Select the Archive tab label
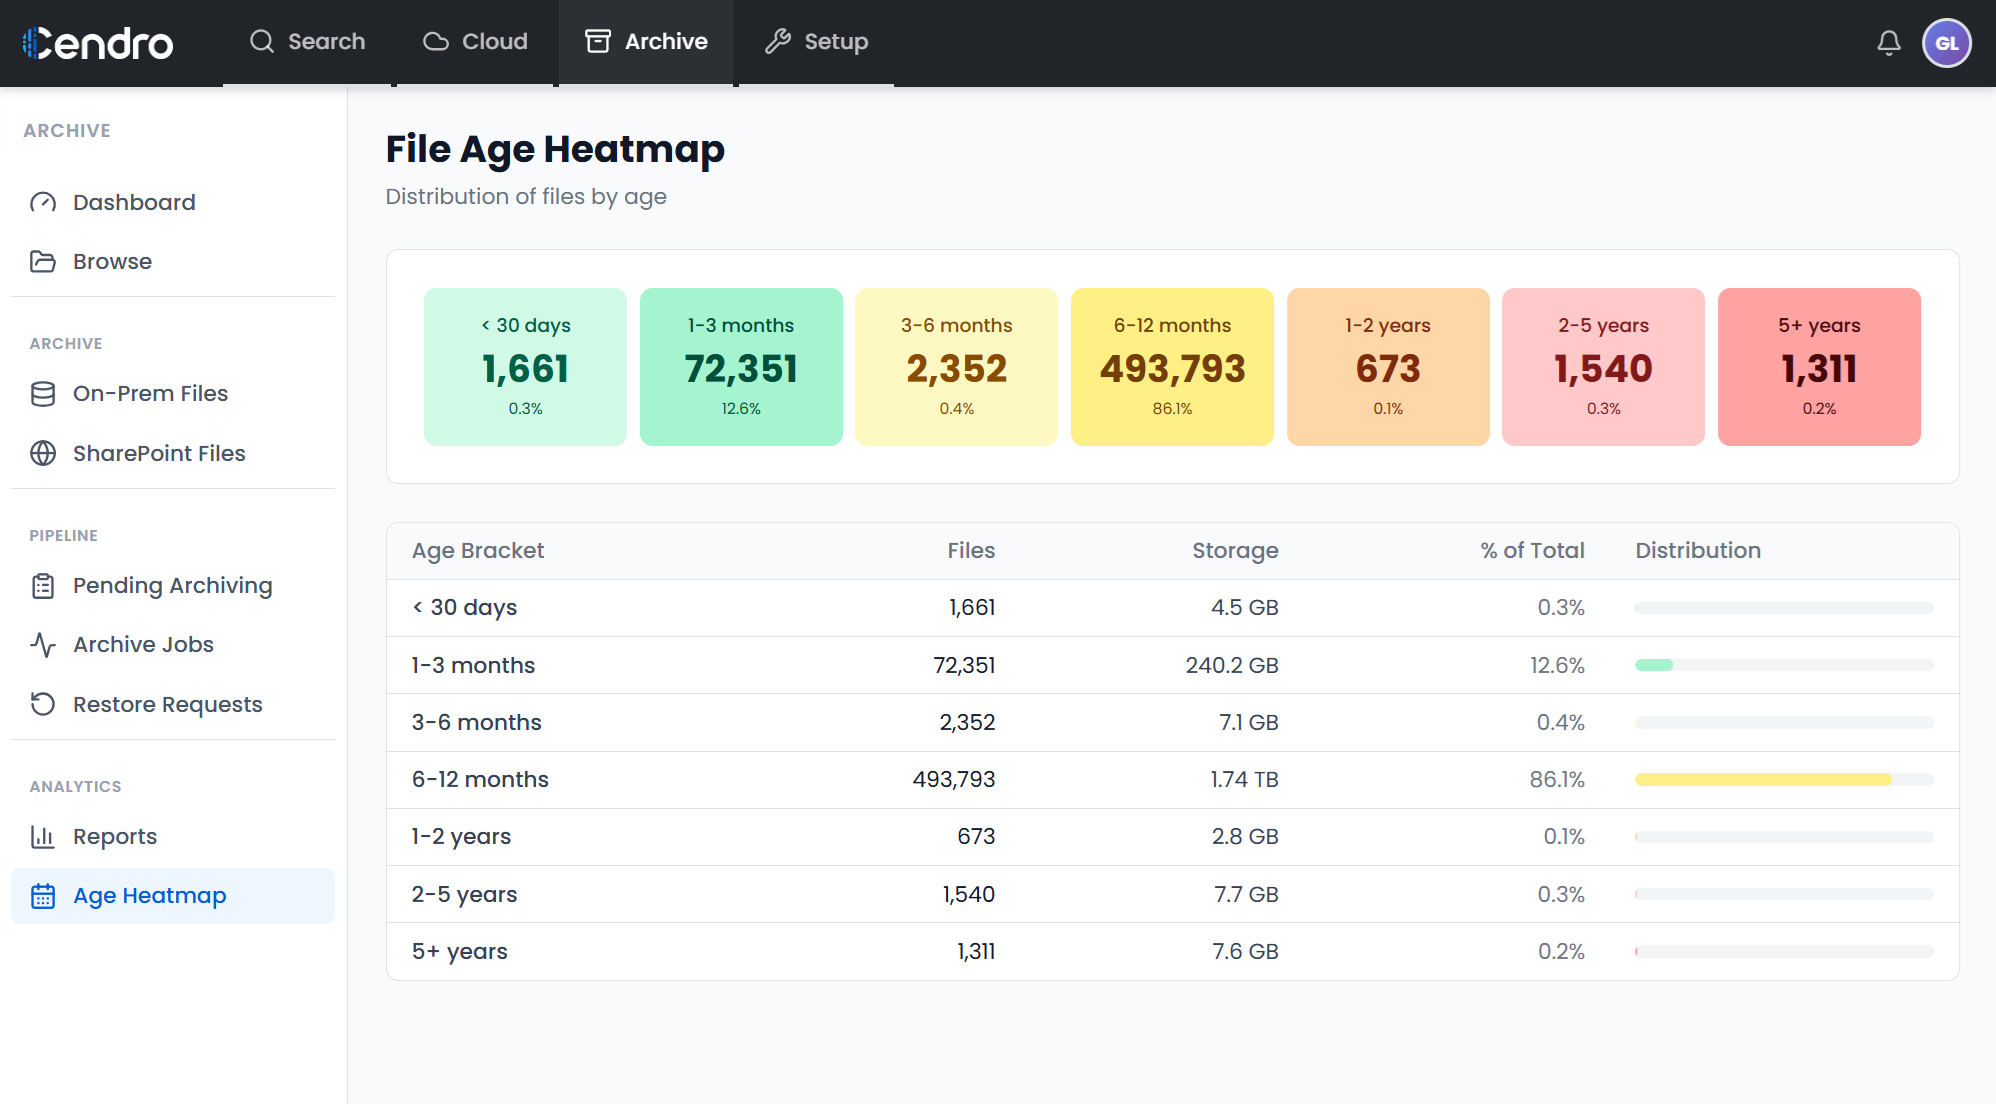1996x1104 pixels. (x=666, y=41)
